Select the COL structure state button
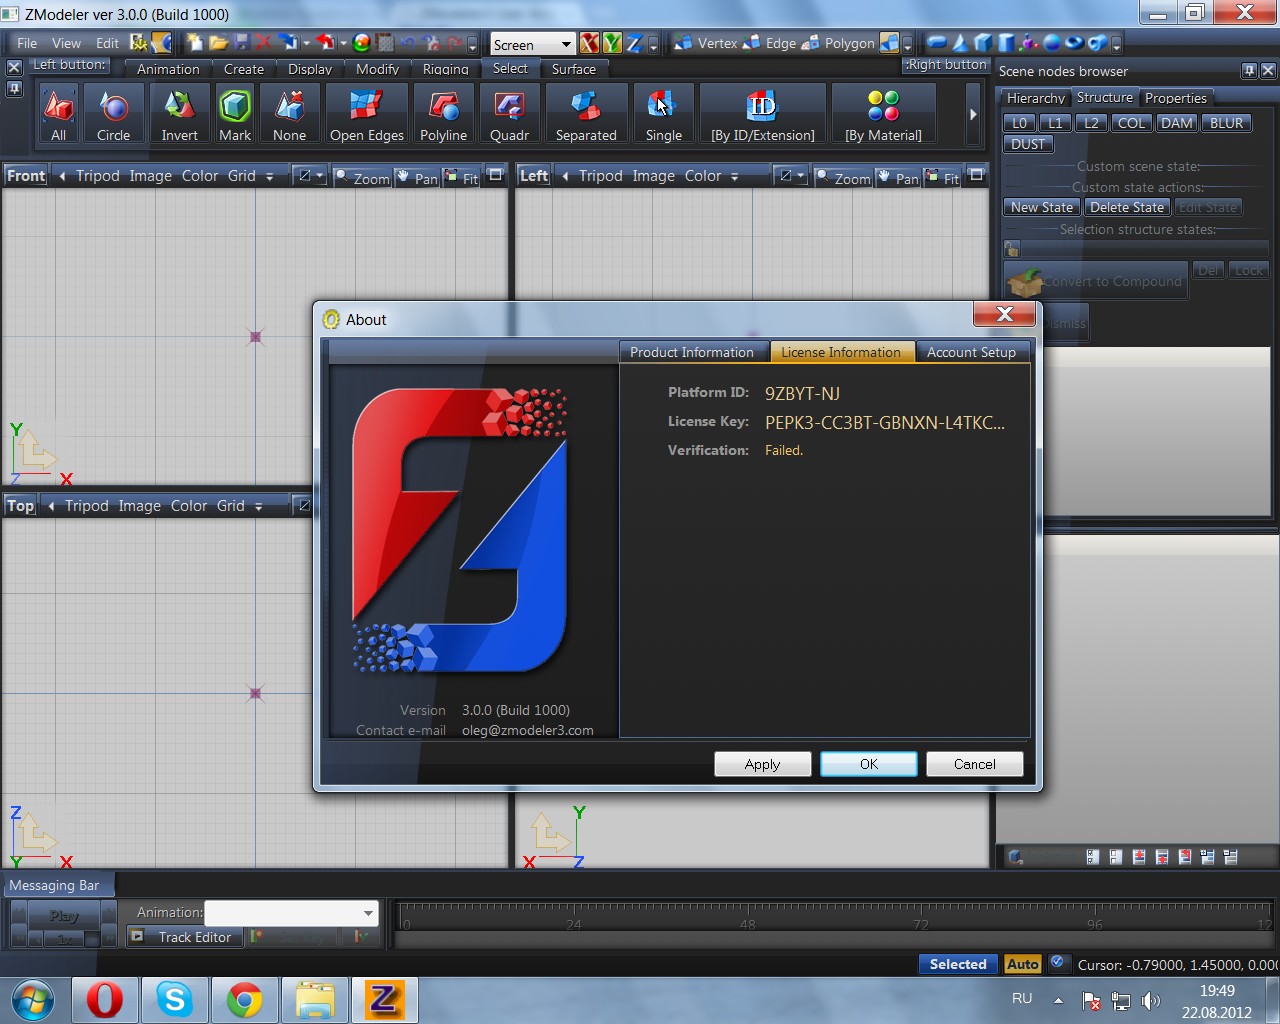This screenshot has height=1024, width=1280. click(1131, 123)
